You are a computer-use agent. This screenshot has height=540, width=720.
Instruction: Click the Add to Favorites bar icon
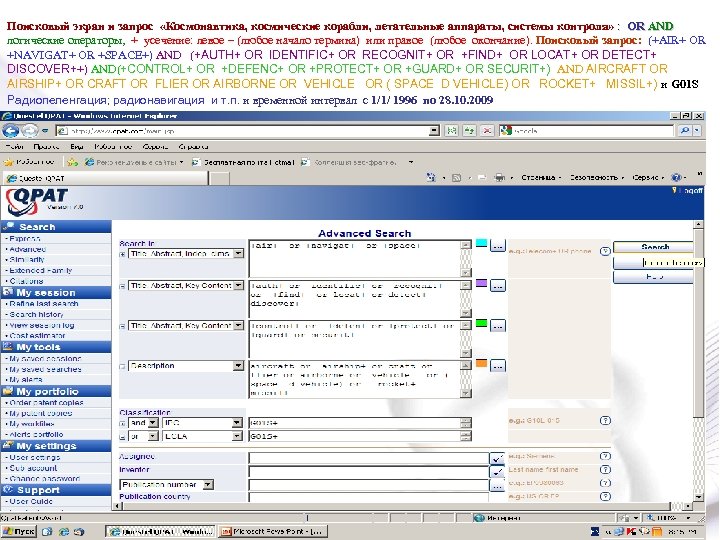tap(72, 162)
